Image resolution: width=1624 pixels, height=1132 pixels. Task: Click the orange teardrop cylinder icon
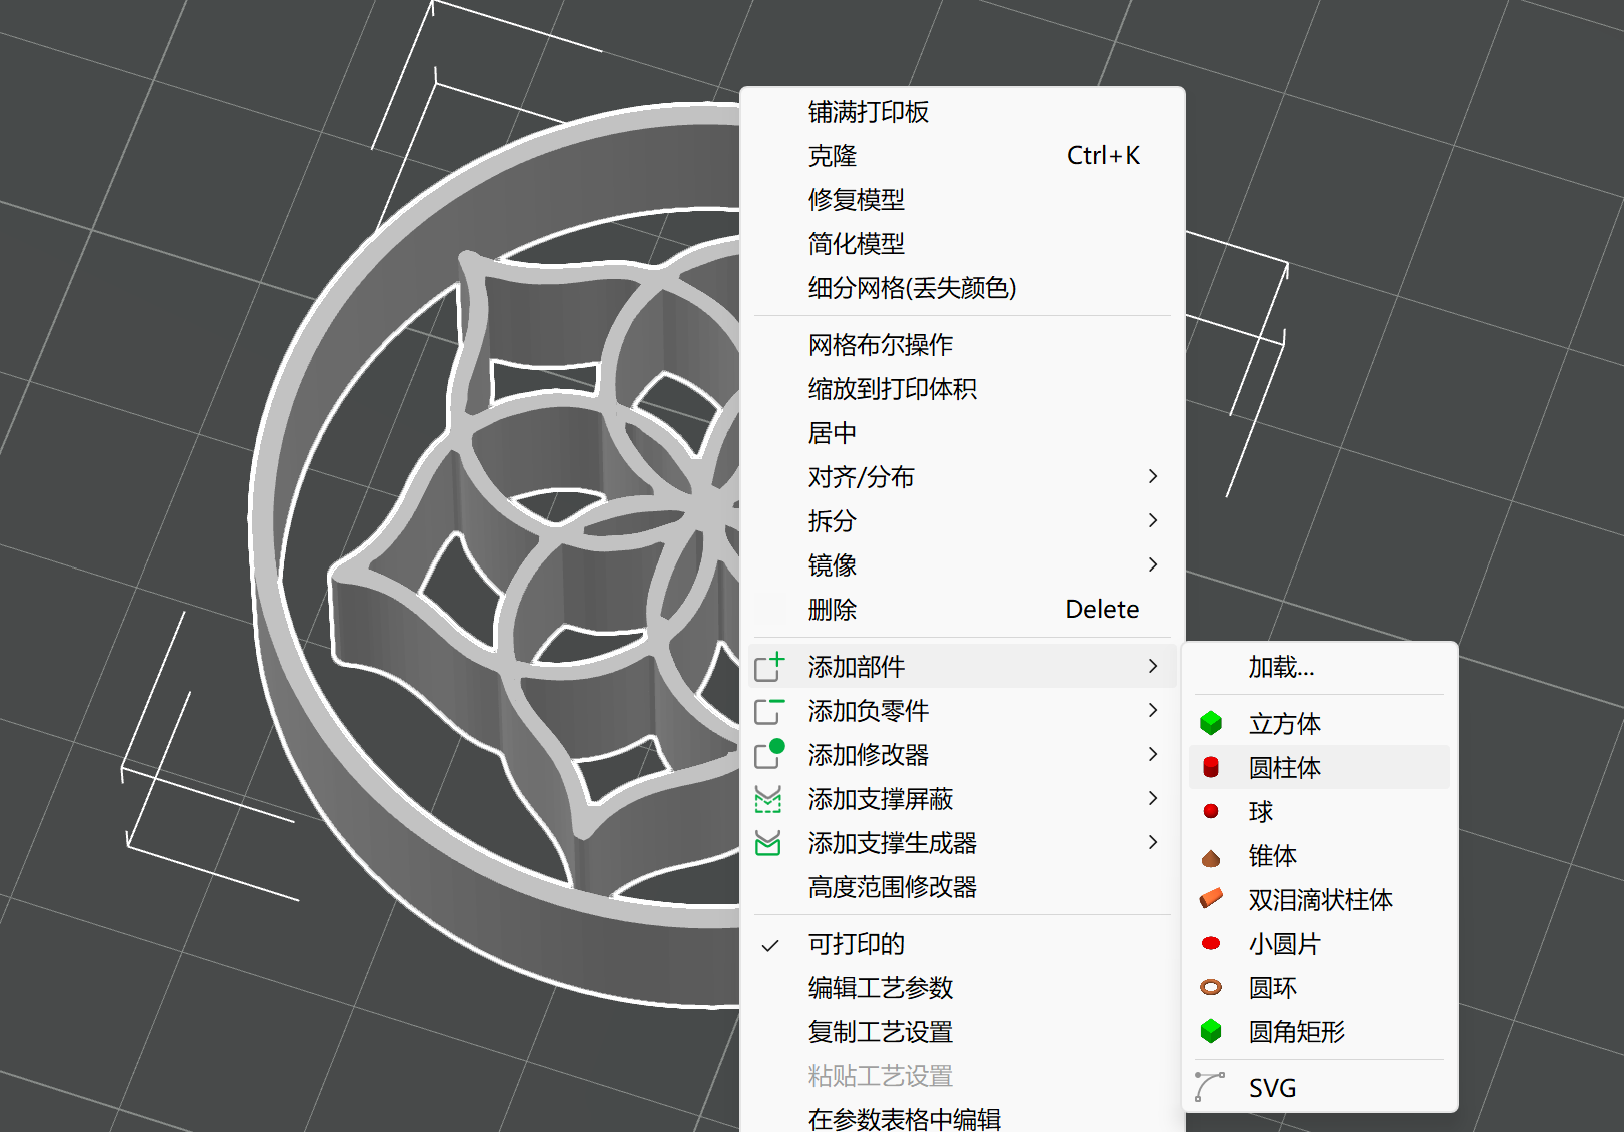(x=1211, y=898)
